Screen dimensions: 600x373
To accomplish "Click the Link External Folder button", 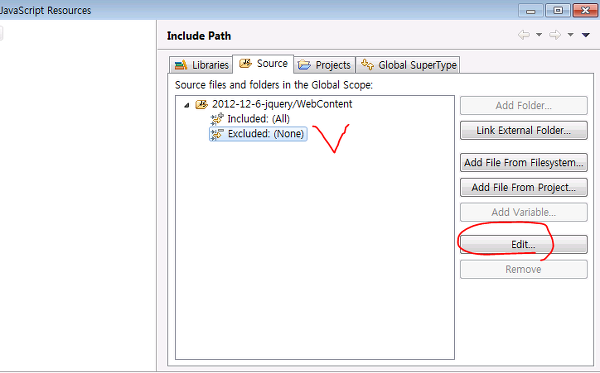I will coord(523,130).
